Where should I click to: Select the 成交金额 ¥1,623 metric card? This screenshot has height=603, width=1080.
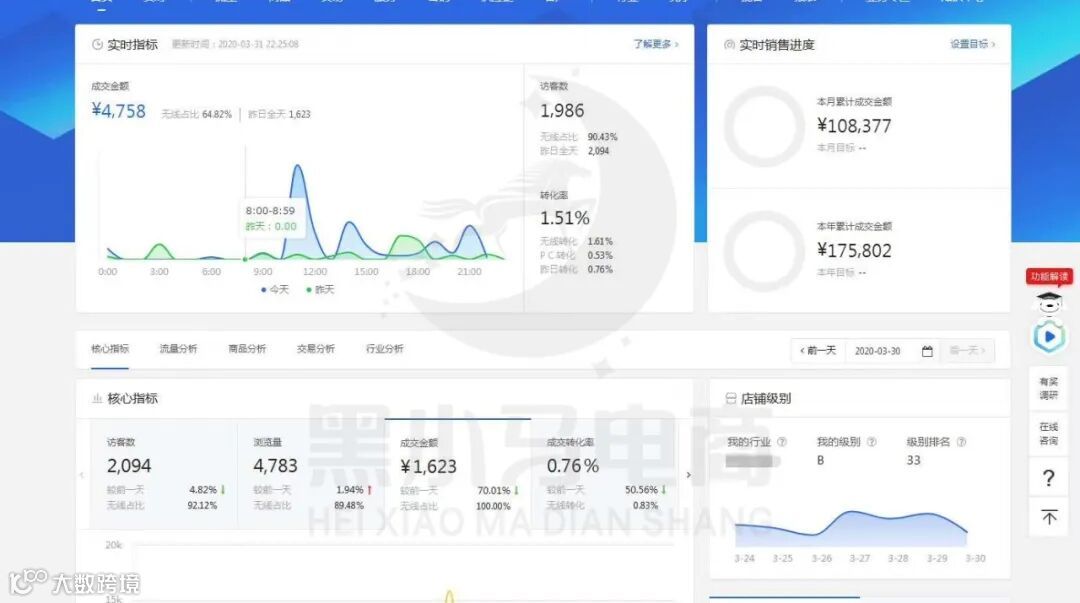point(457,474)
